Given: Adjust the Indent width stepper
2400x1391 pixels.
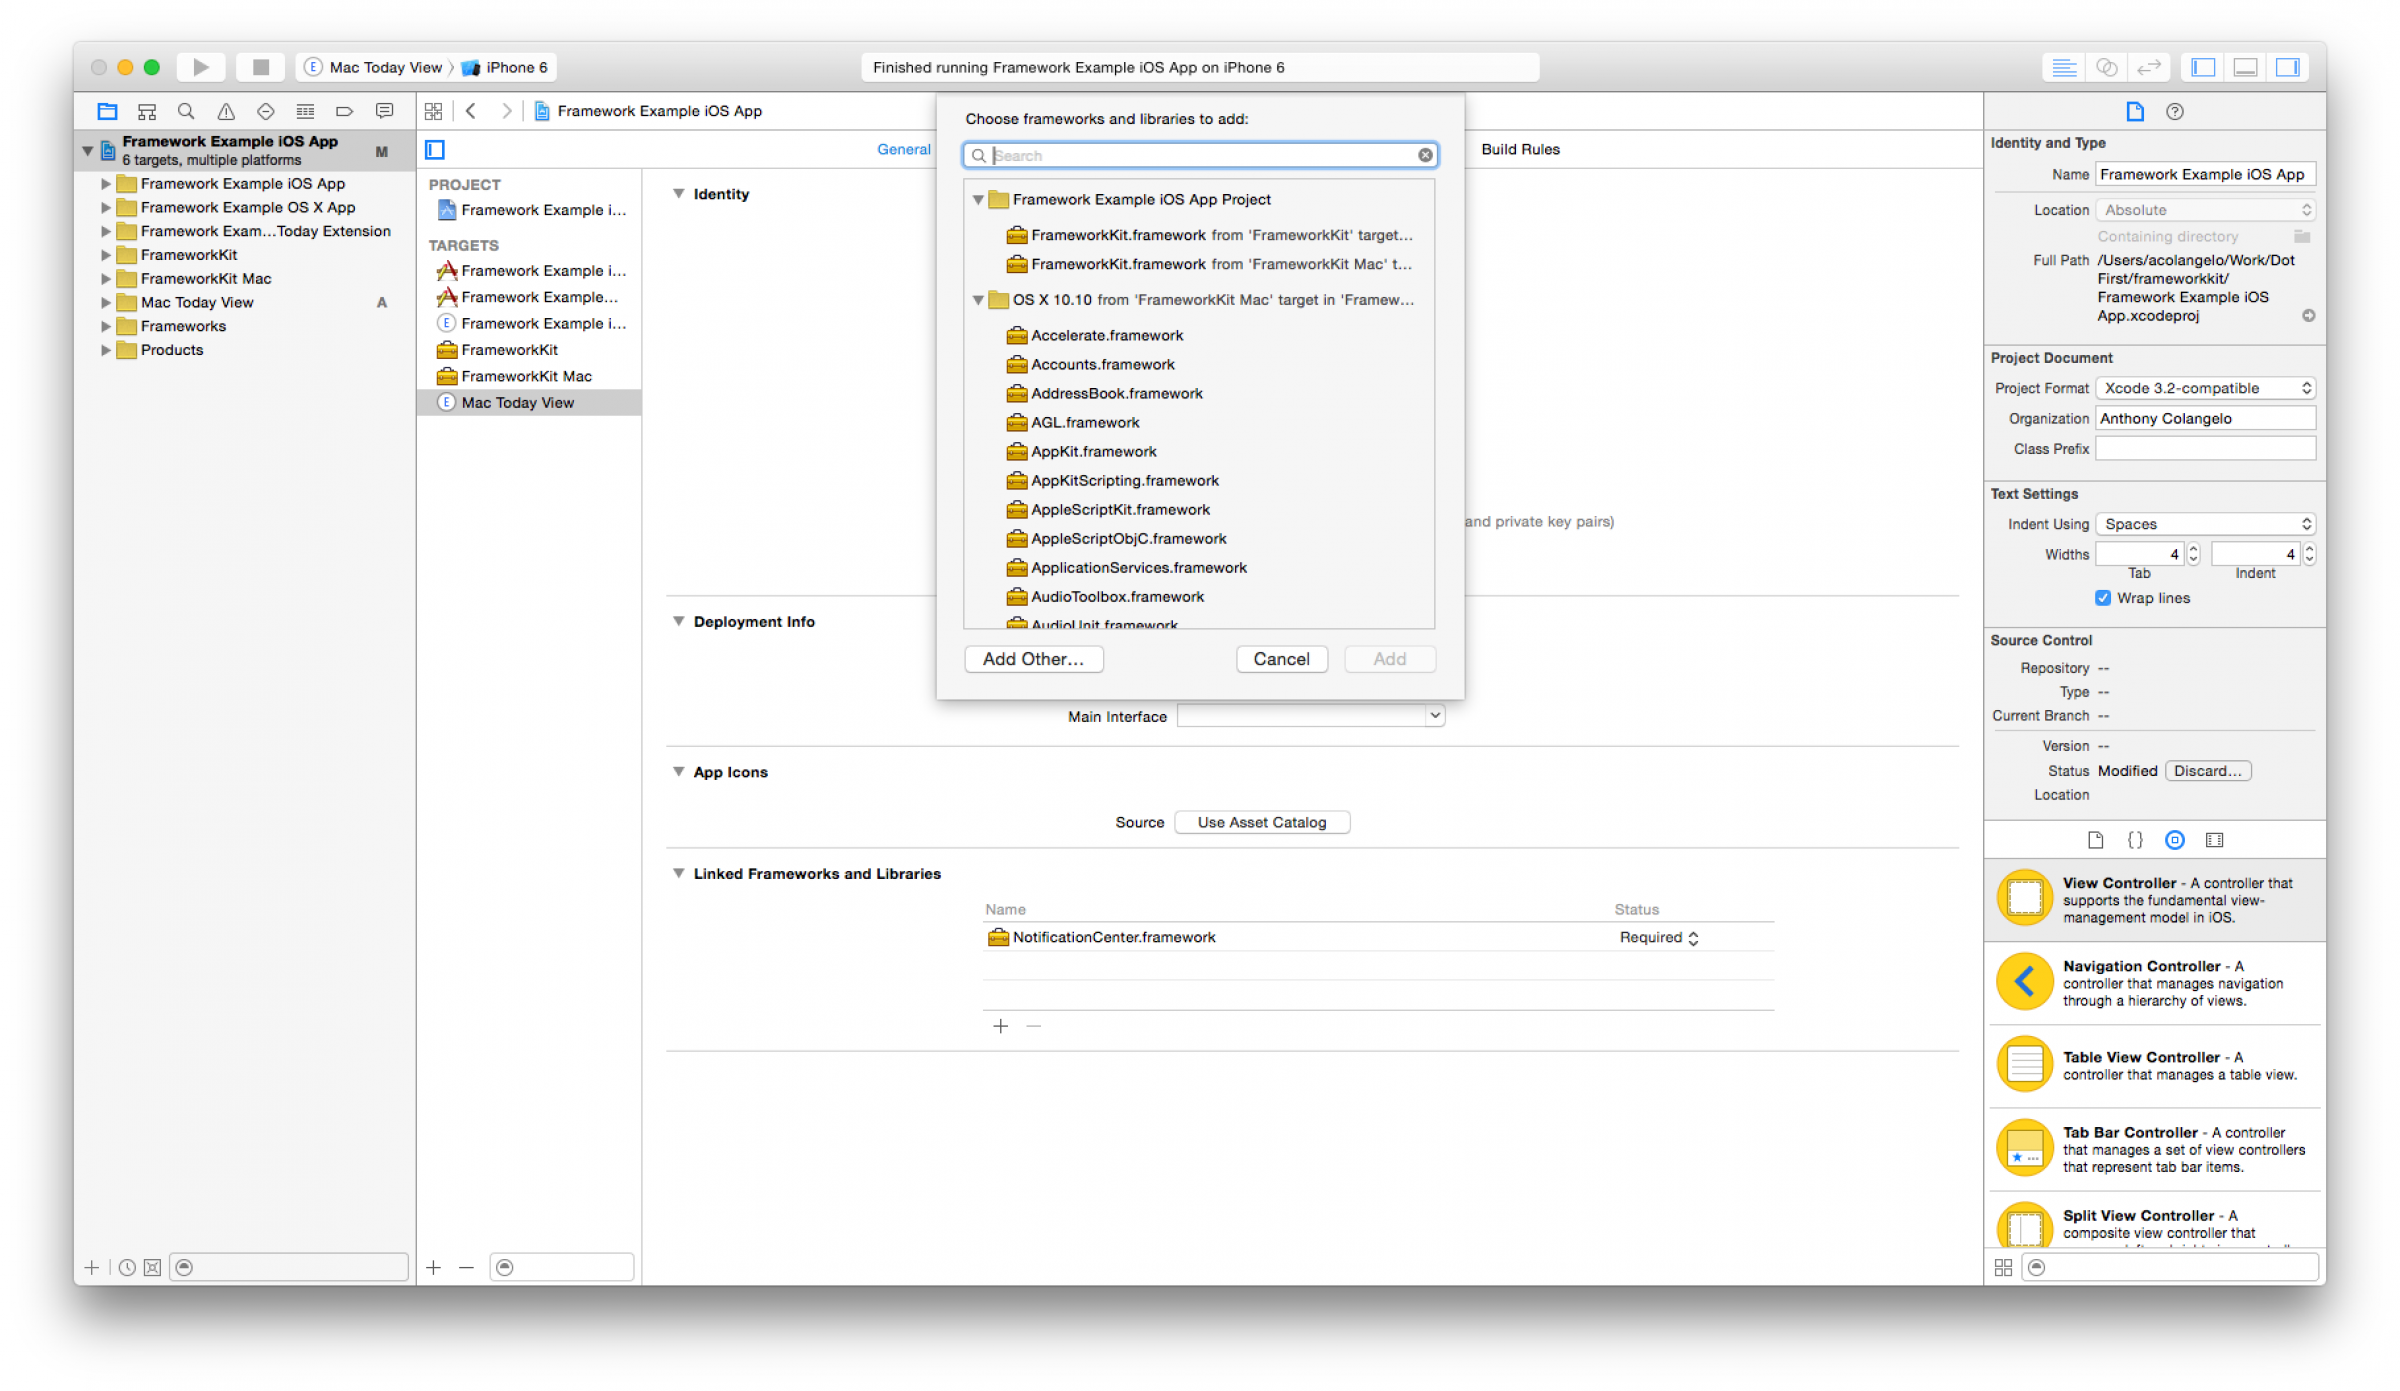Looking at the screenshot, I should (x=2310, y=554).
